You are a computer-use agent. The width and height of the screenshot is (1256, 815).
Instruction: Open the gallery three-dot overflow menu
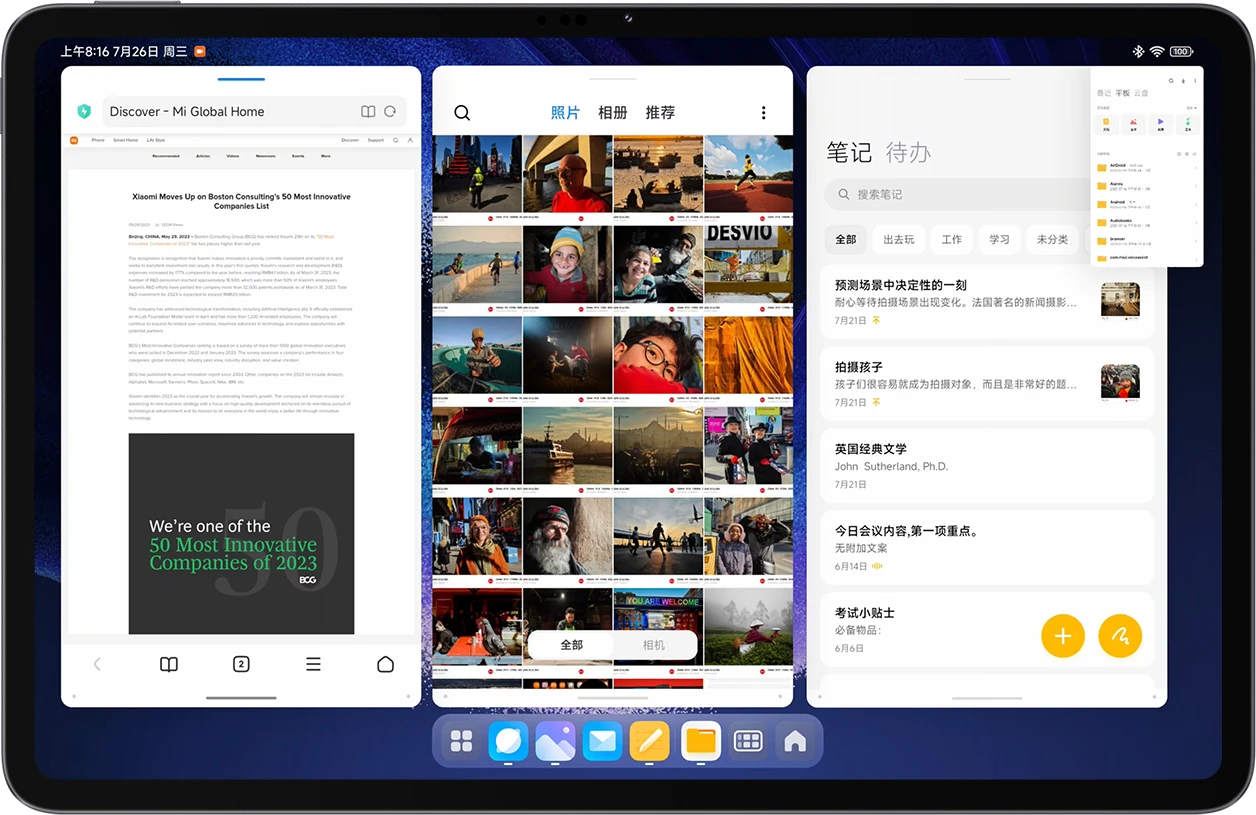click(763, 113)
